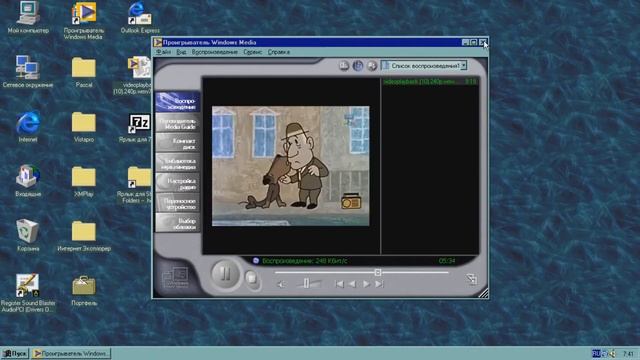Select the Pascal folder
Screen dimensions: 640x360
[84, 72]
